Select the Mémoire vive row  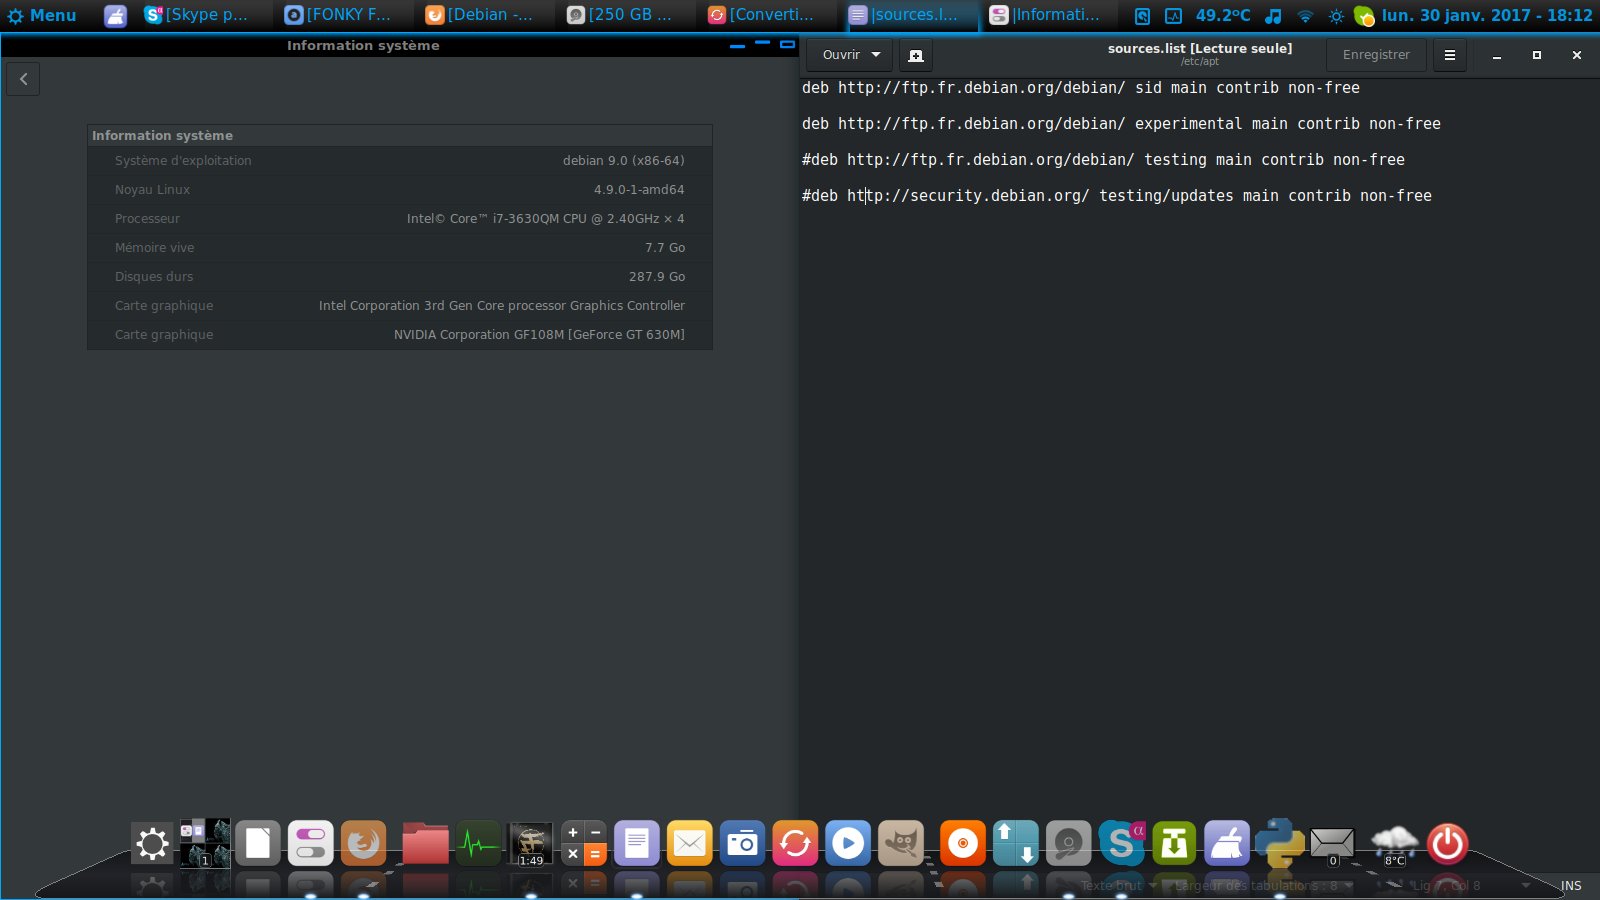point(400,248)
